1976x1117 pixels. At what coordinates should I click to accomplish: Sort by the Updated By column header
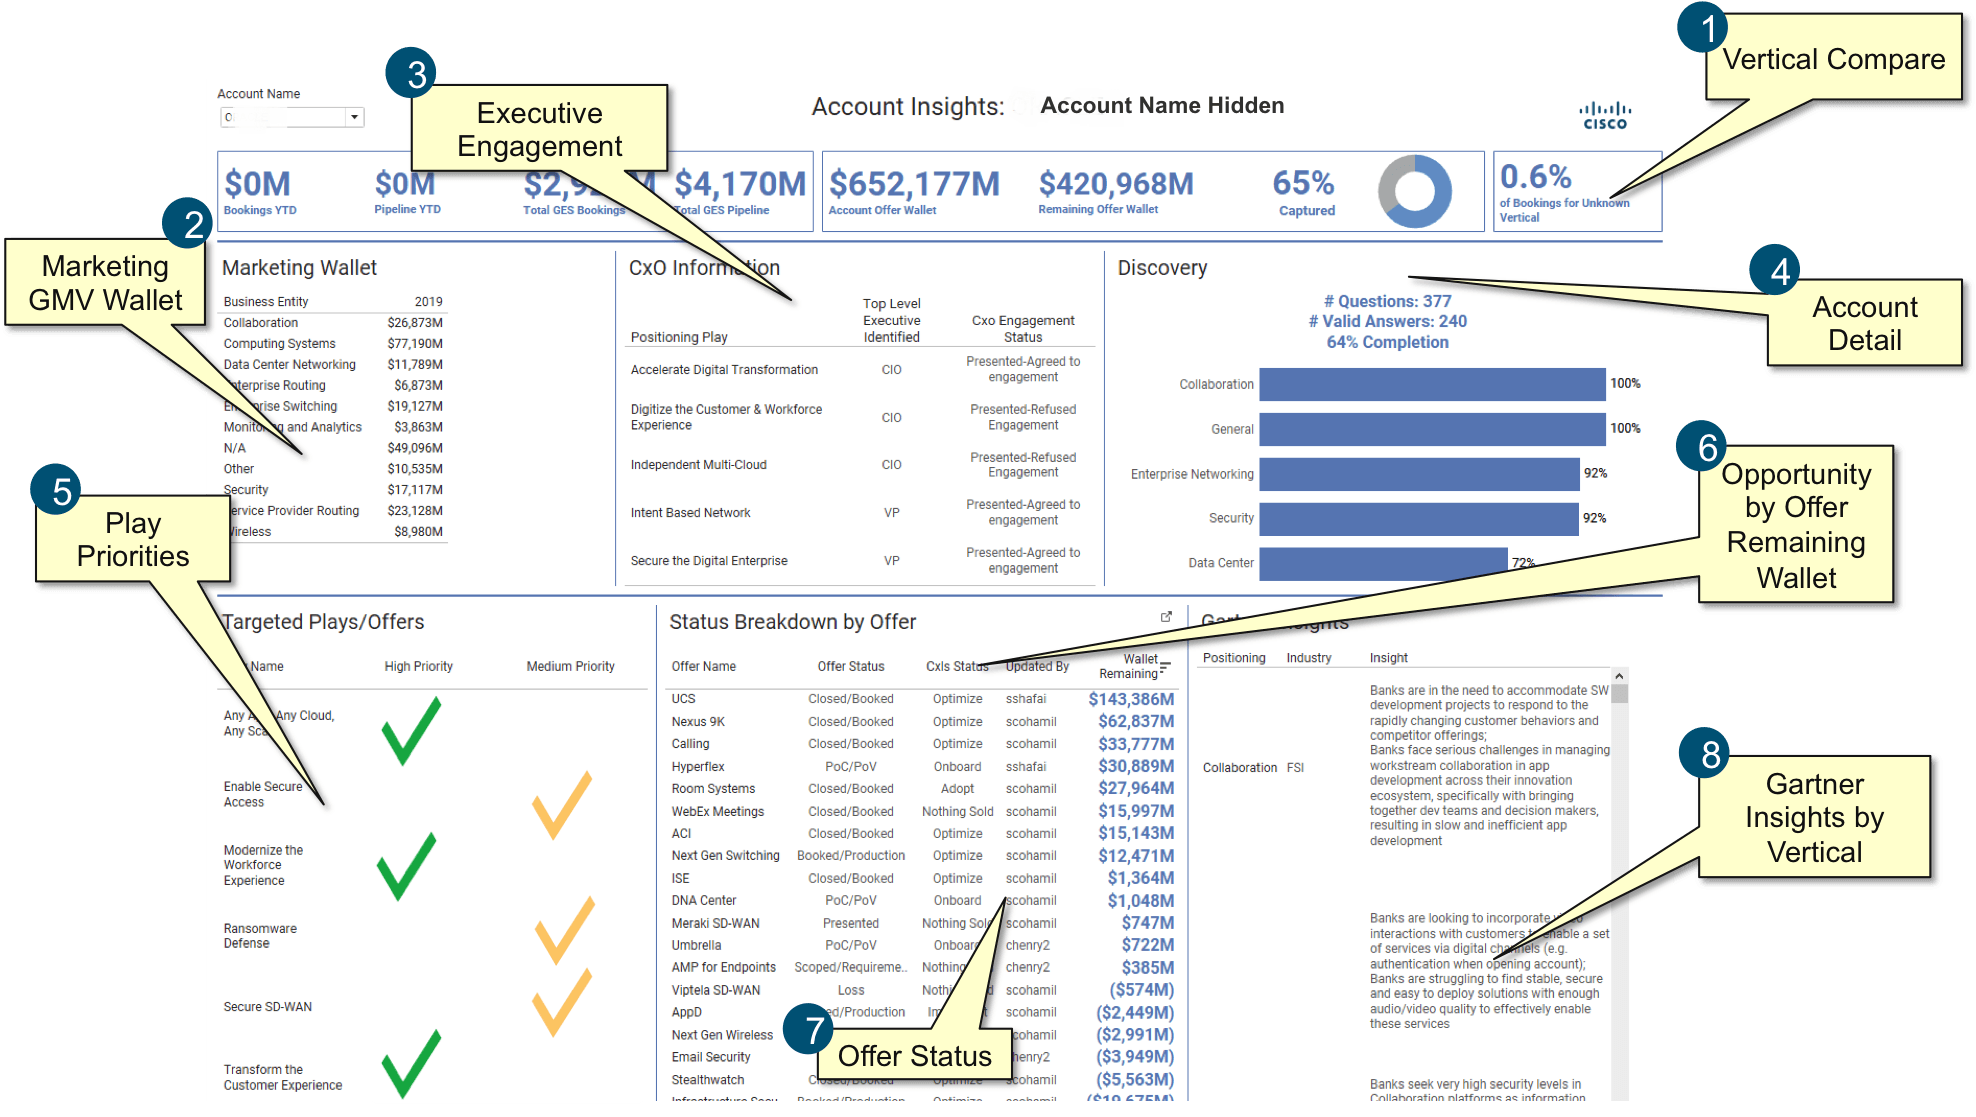(x=1037, y=667)
